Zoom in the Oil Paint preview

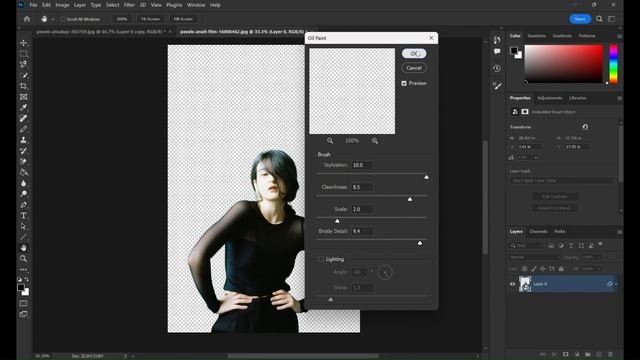coord(375,141)
